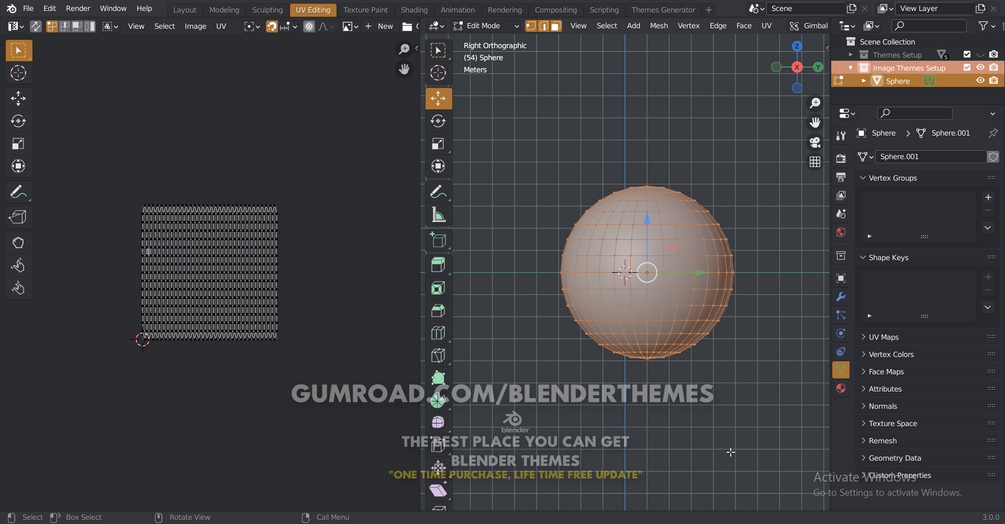Activate the Move tool in UV editor
The height and width of the screenshot is (524, 1005).
click(18, 98)
